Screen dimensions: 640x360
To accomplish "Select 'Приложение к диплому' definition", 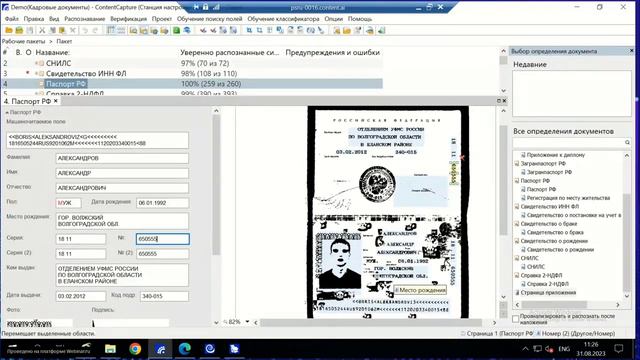I will pyautogui.click(x=556, y=155).
